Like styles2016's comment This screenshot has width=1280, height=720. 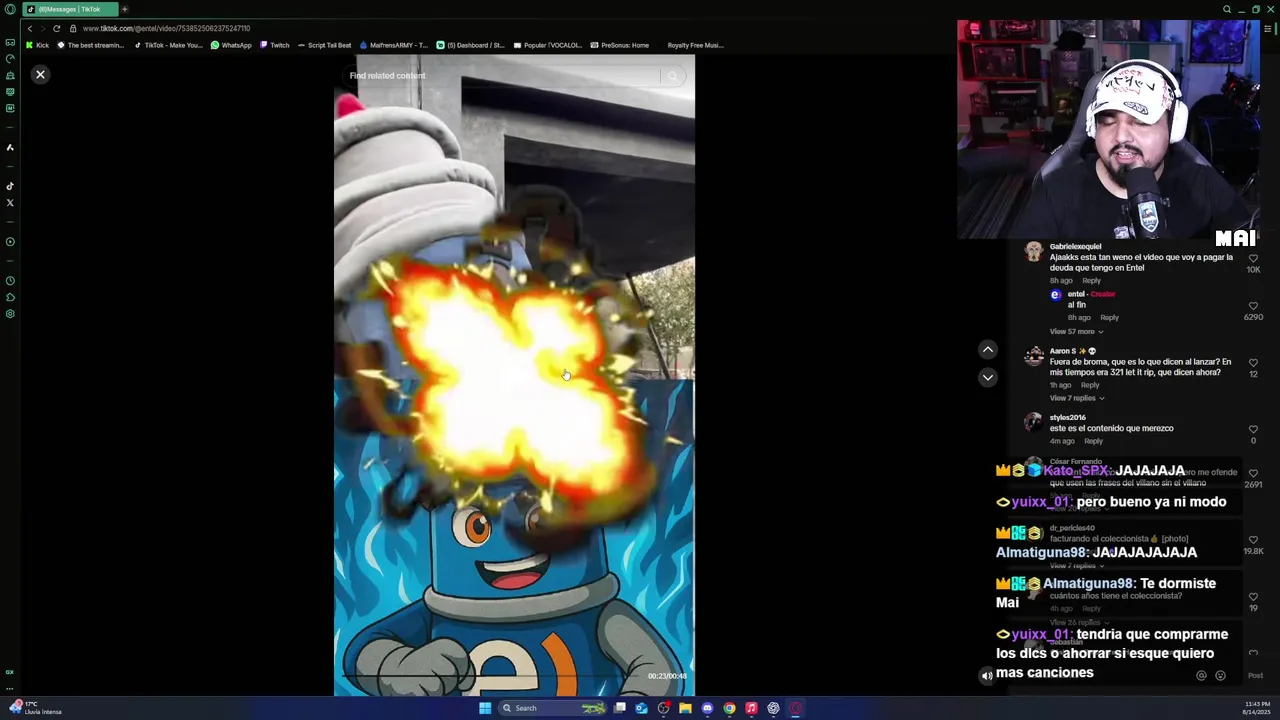(1253, 429)
